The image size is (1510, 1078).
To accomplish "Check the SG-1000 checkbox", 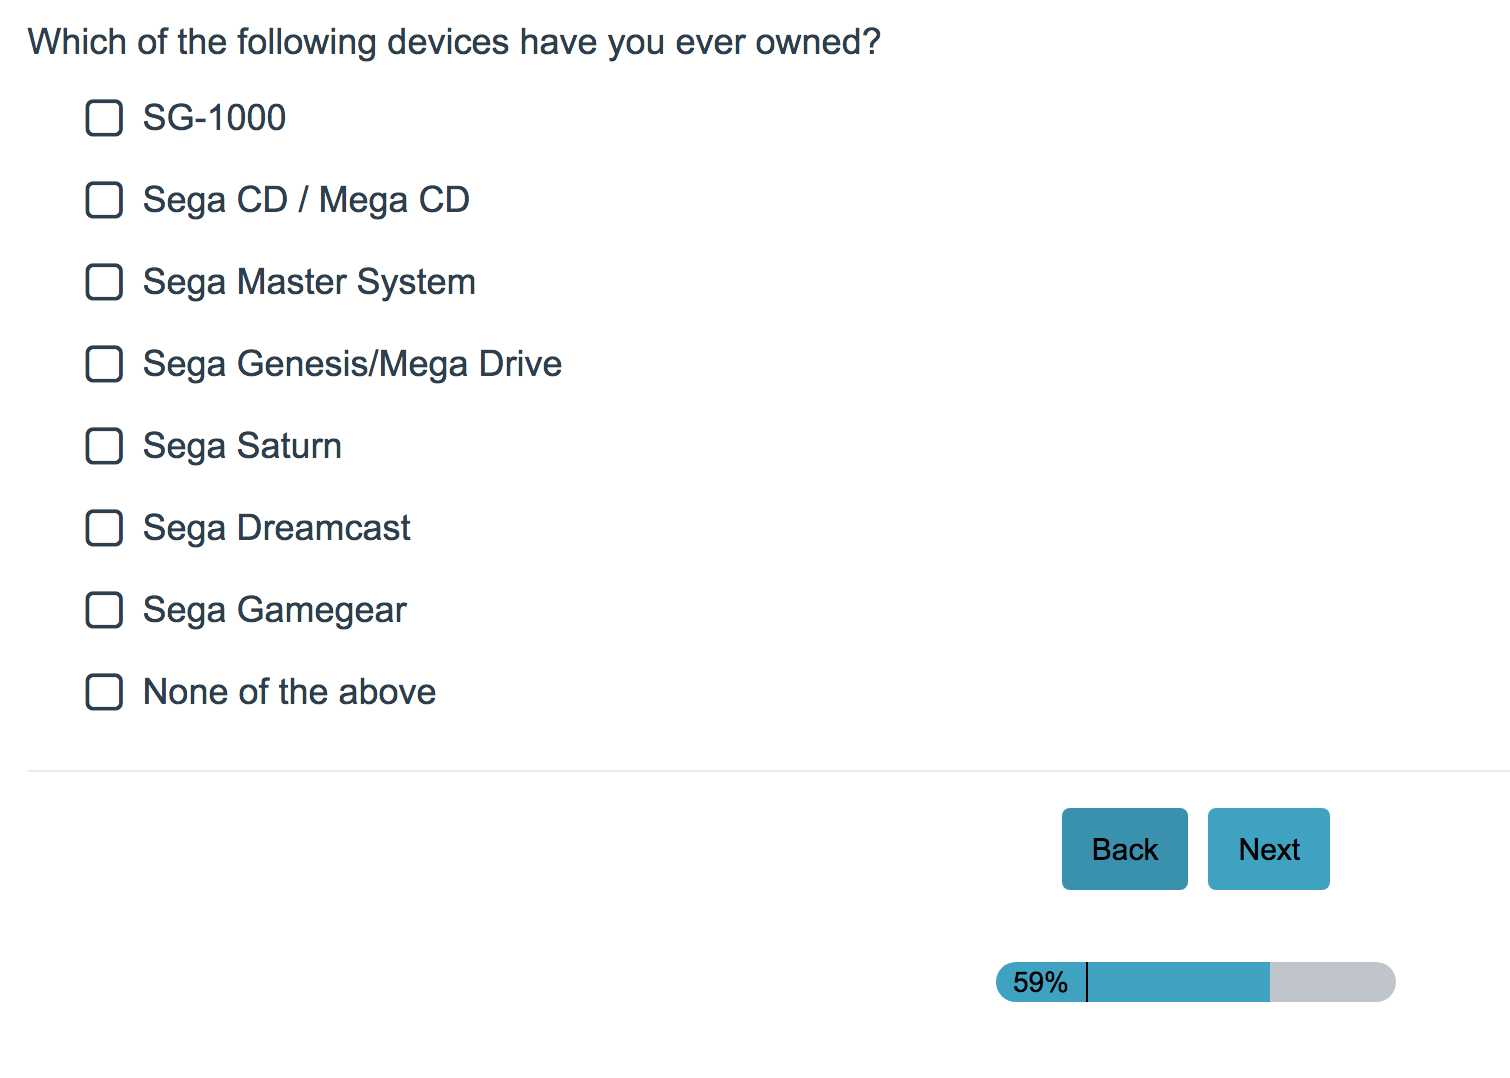I will [x=104, y=118].
